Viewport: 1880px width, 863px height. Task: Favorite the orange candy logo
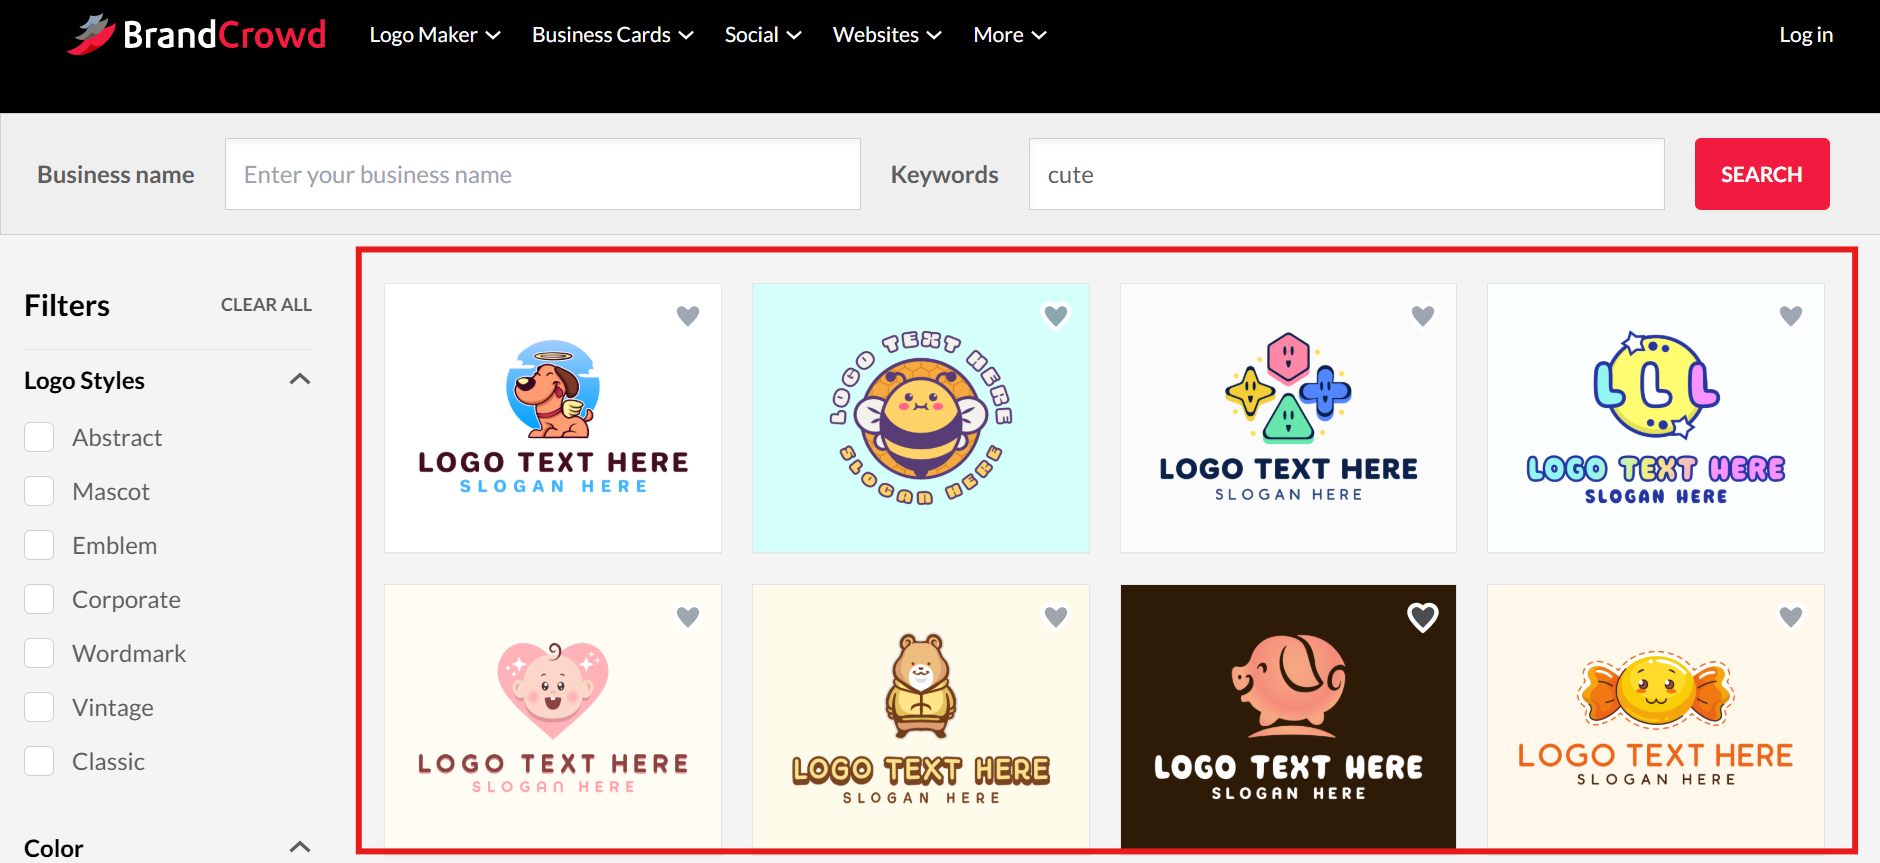pos(1791,617)
